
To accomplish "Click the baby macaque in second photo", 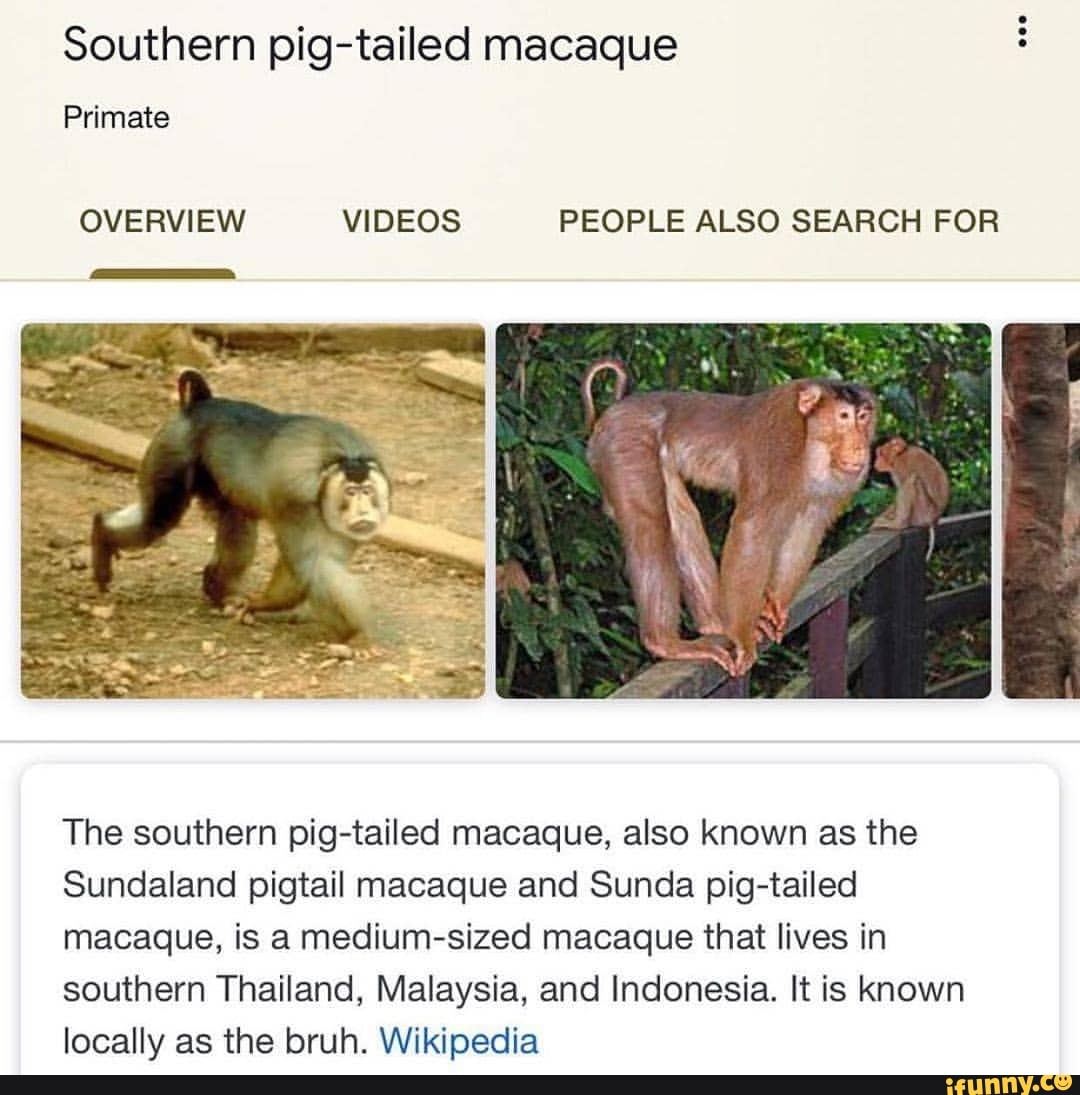I will [x=911, y=484].
